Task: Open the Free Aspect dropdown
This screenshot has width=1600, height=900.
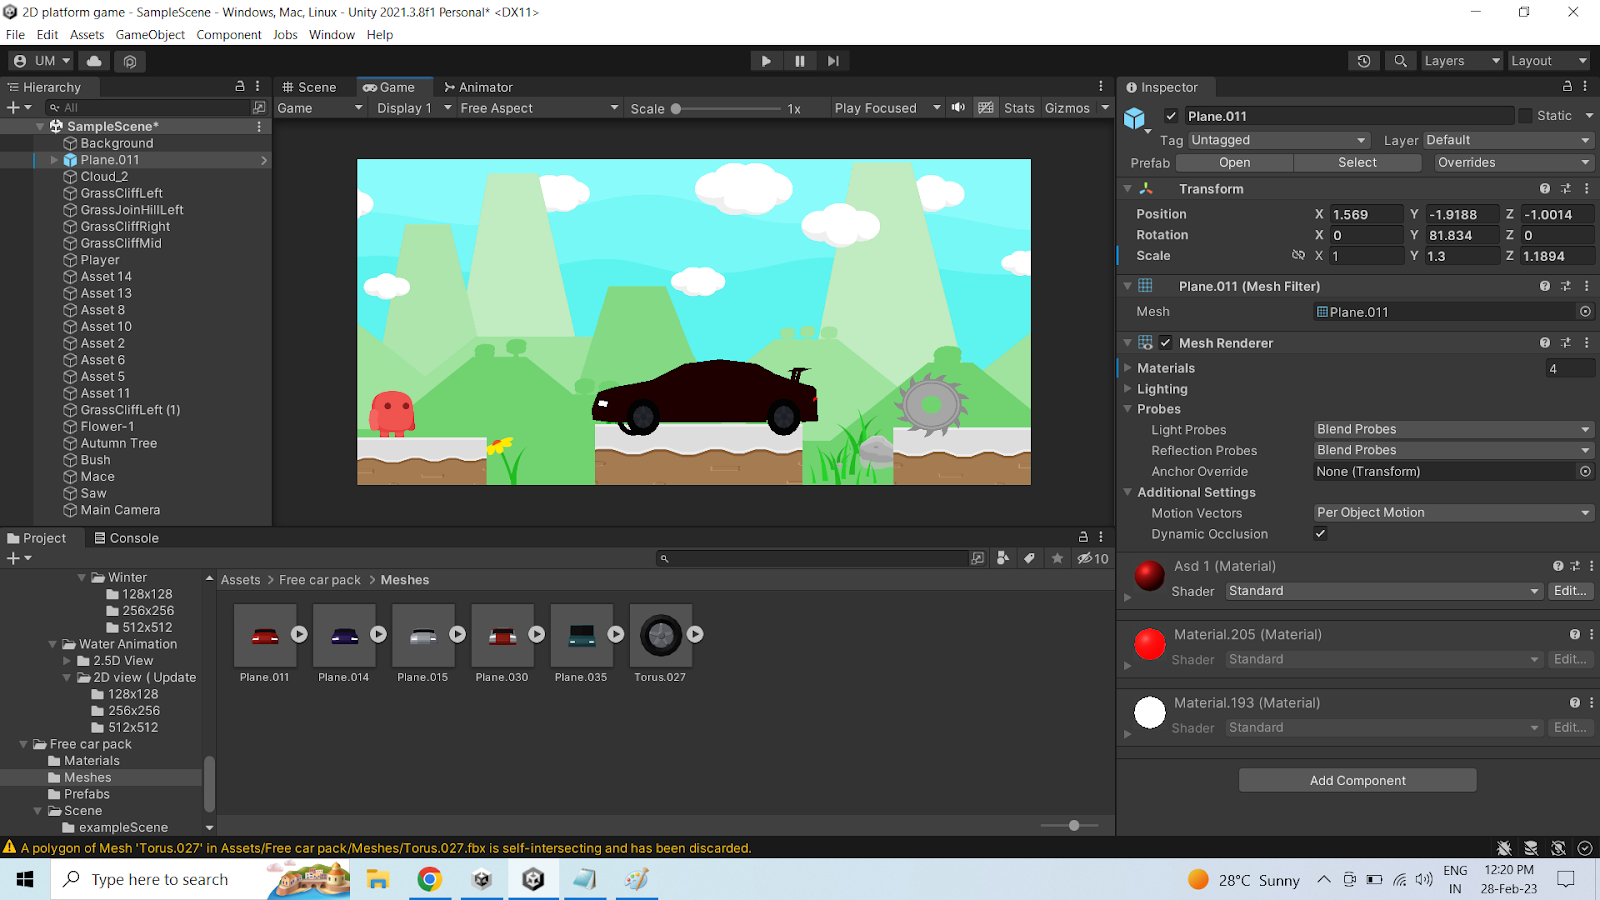Action: (539, 108)
